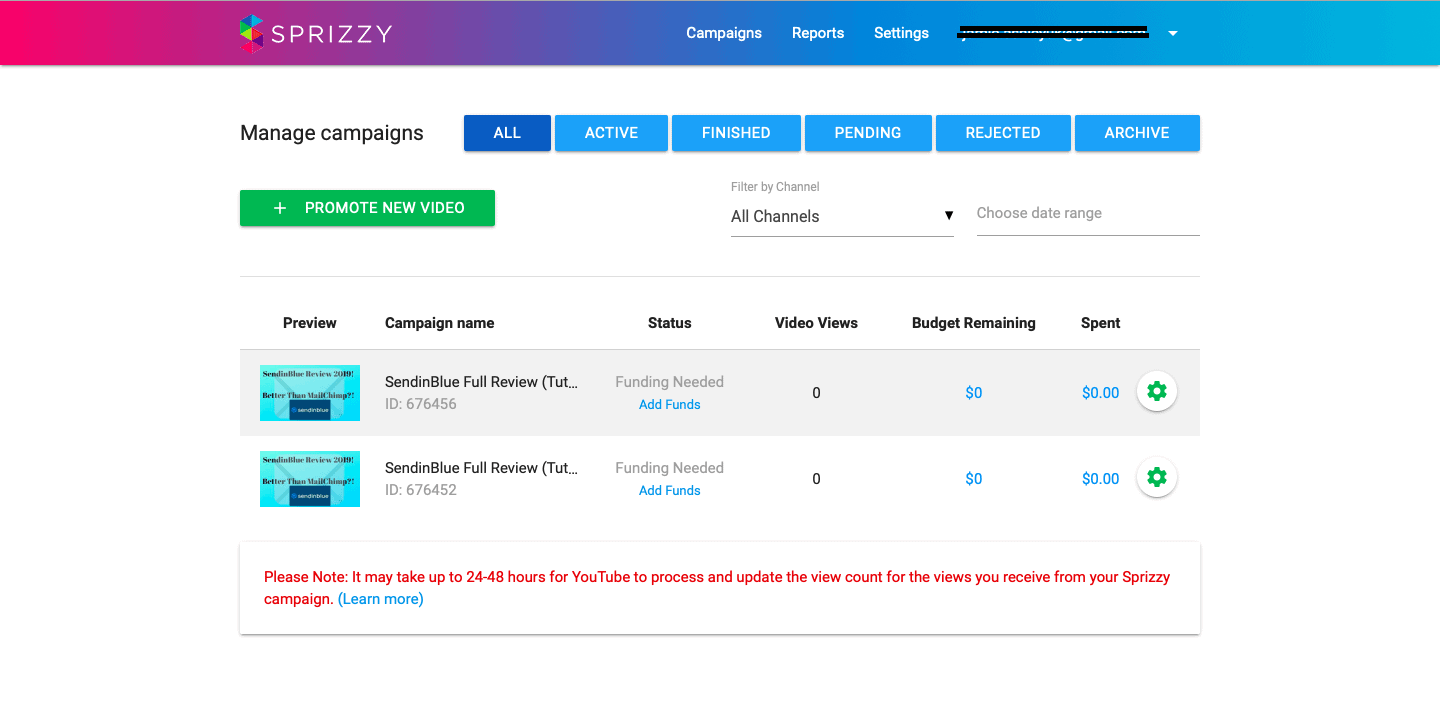Click $0 budget remaining for campaign 676452
This screenshot has width=1440, height=707.
point(974,479)
